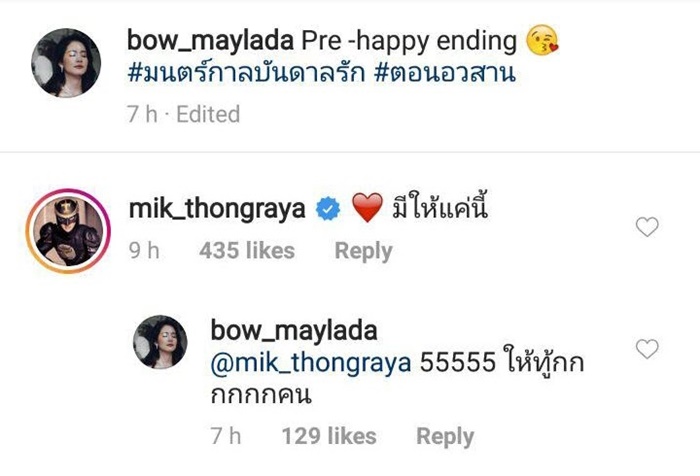Image resolution: width=700 pixels, height=476 pixels.
Task: Click the kissing face emoji in the caption
Action: [542, 41]
